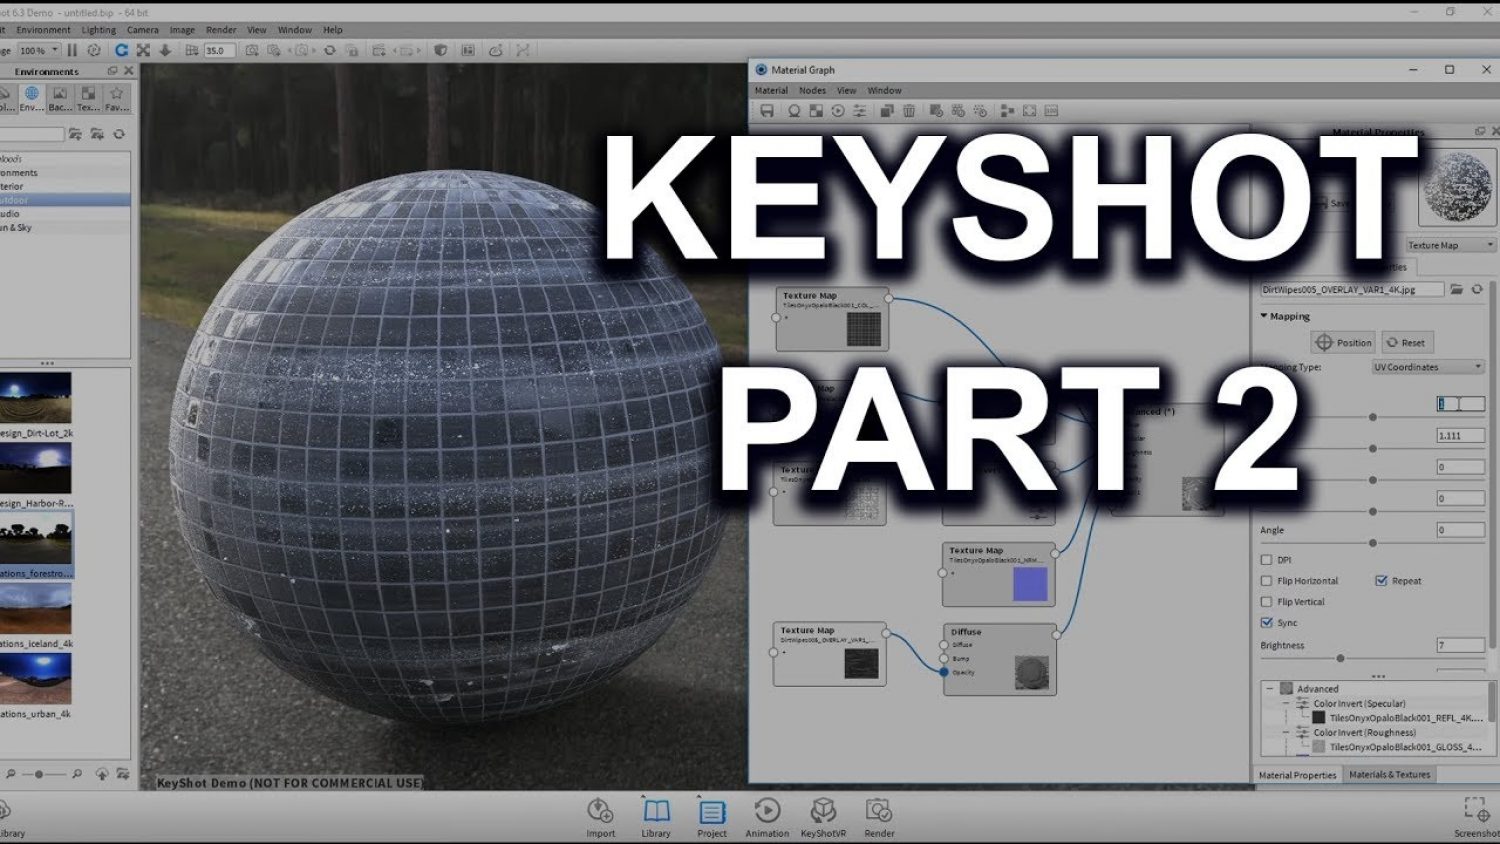The image size is (1500, 844).
Task: Enable the Flip Horizontal checkbox
Action: pos(1267,581)
